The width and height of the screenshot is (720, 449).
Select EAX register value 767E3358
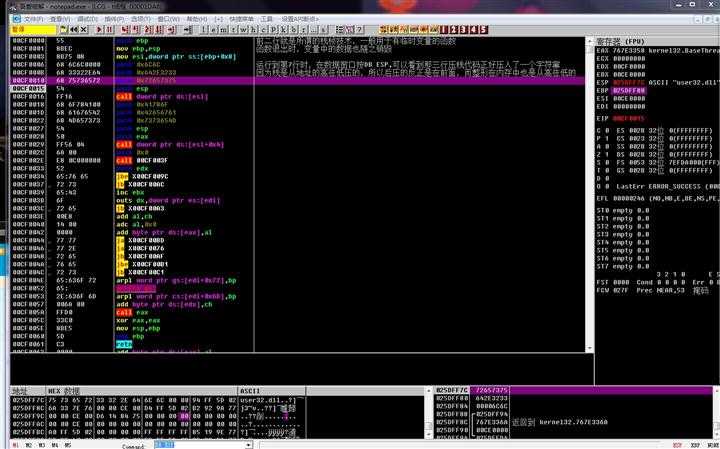628,51
